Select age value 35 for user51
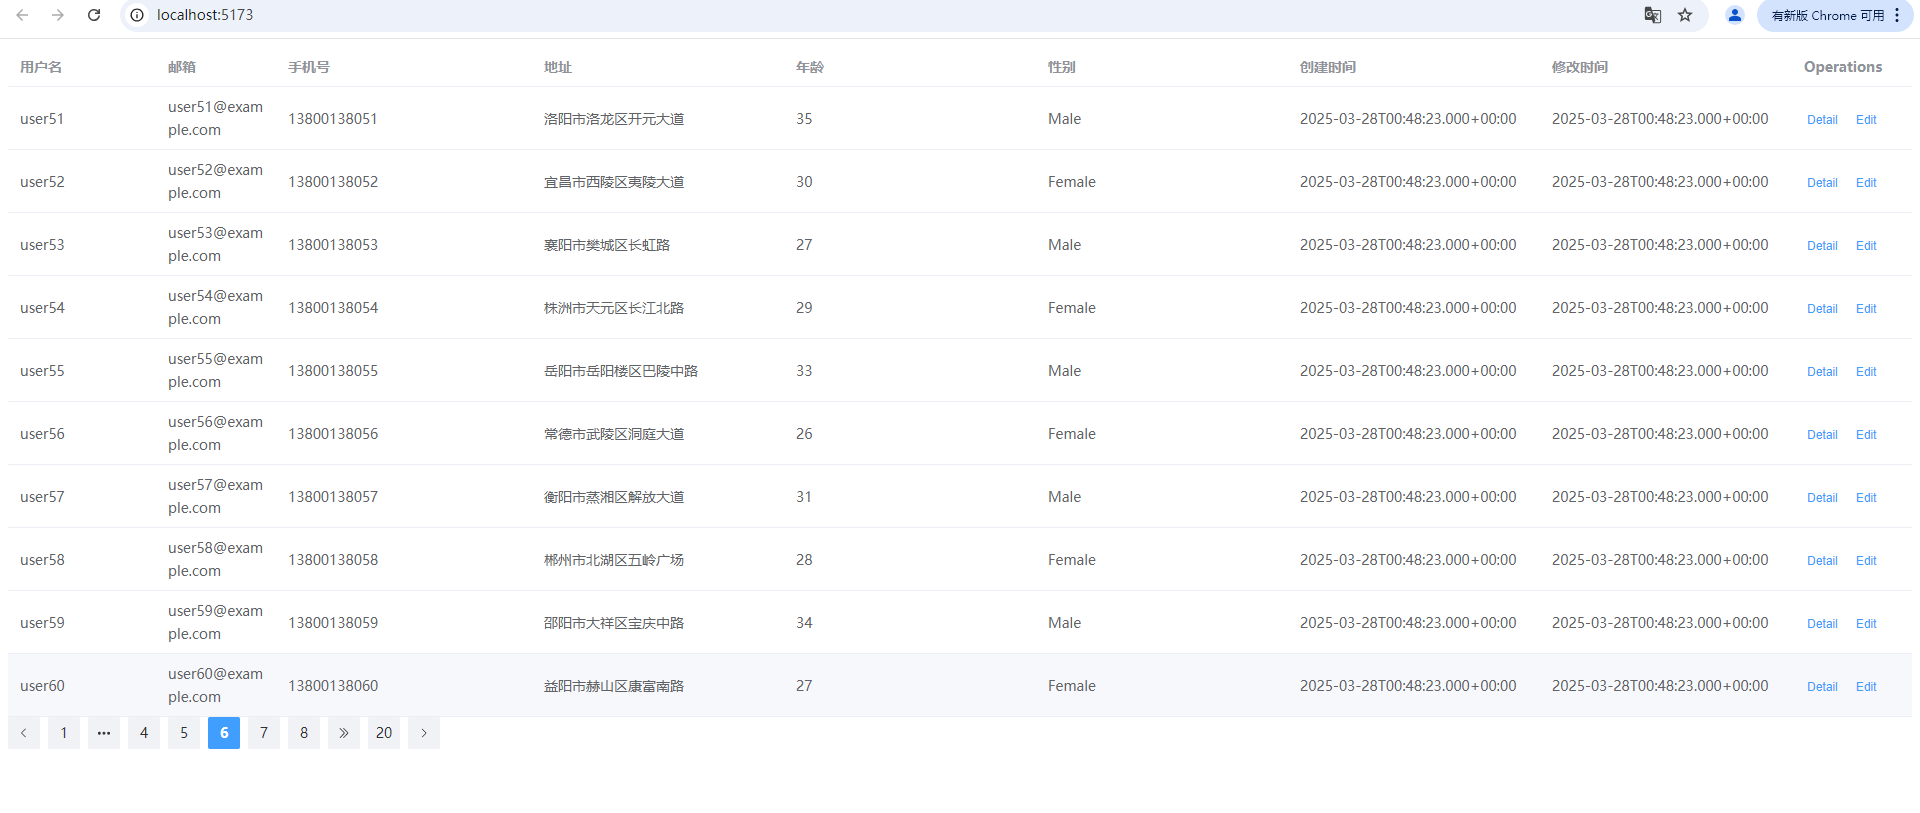 point(804,119)
